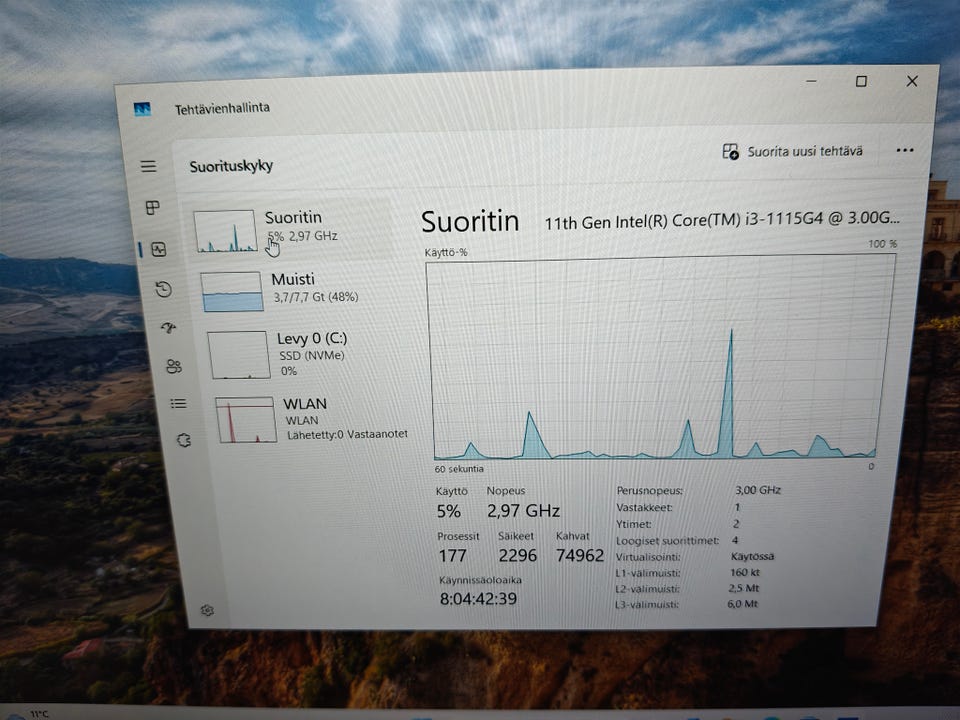The width and height of the screenshot is (960, 720).
Task: Click the Muisti mini graph thumbnail
Action: [232, 291]
